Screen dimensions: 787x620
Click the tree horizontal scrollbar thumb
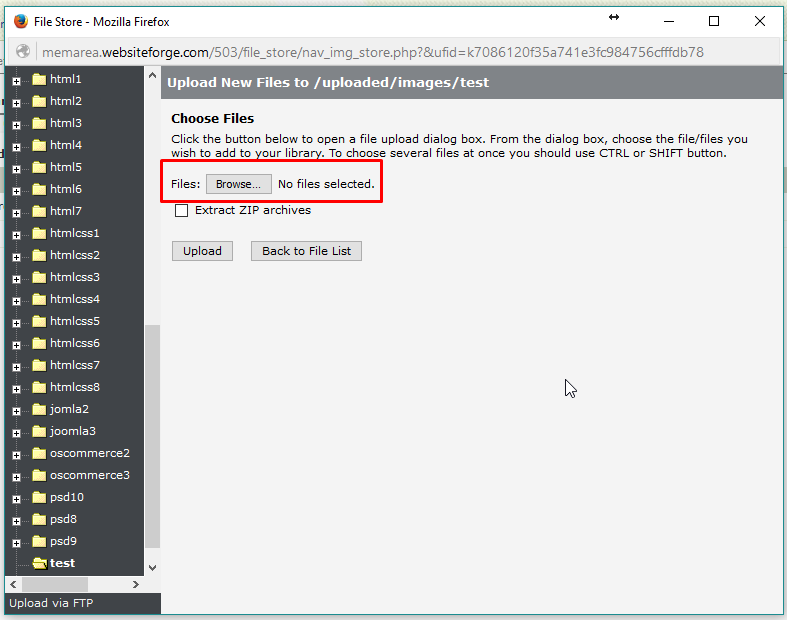[x=55, y=584]
